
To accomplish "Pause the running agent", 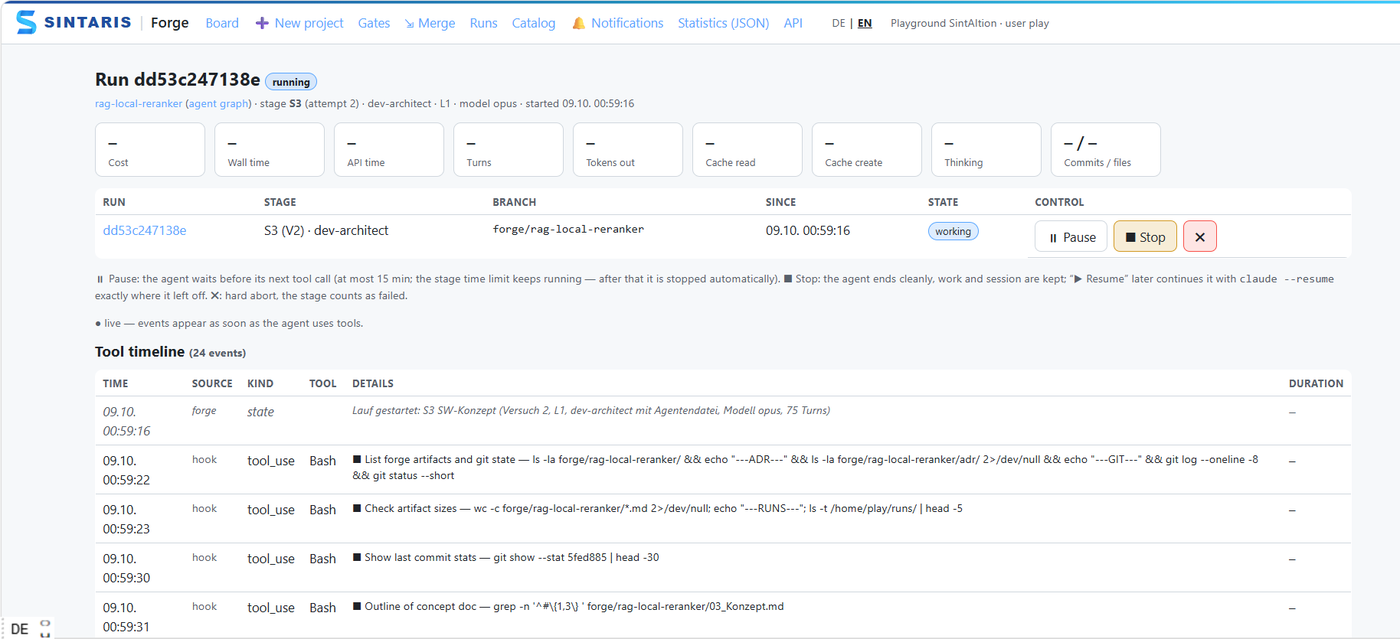I will 1071,237.
